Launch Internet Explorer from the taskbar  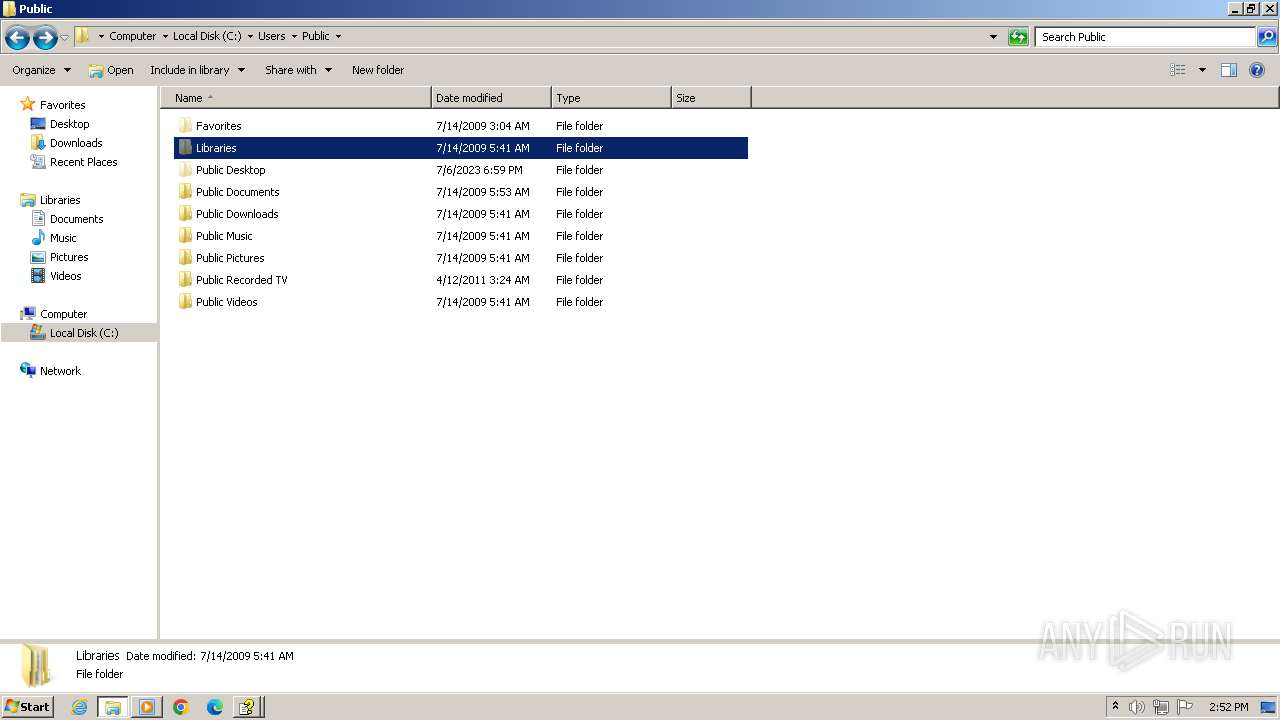pyautogui.click(x=79, y=707)
